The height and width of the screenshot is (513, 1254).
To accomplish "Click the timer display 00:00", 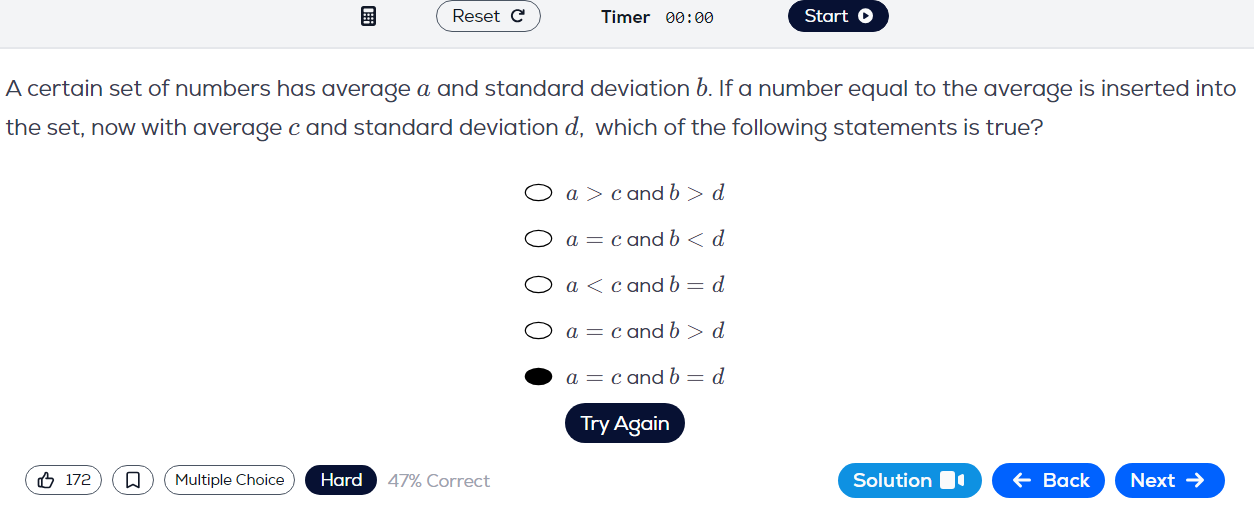I will tap(689, 17).
